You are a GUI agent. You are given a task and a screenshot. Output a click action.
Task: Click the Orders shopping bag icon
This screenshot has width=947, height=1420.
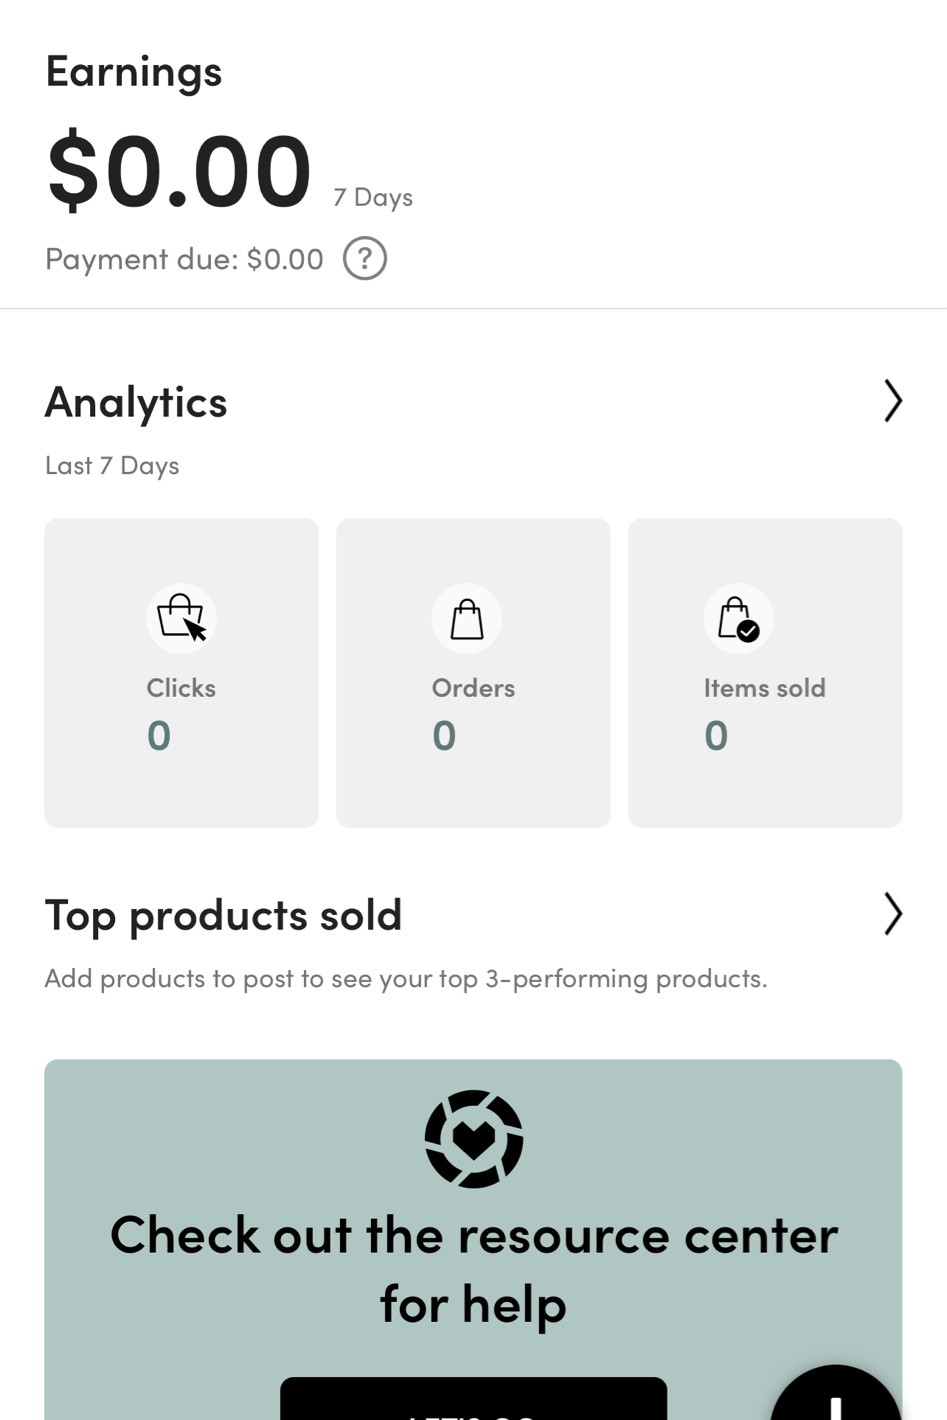(x=467, y=618)
